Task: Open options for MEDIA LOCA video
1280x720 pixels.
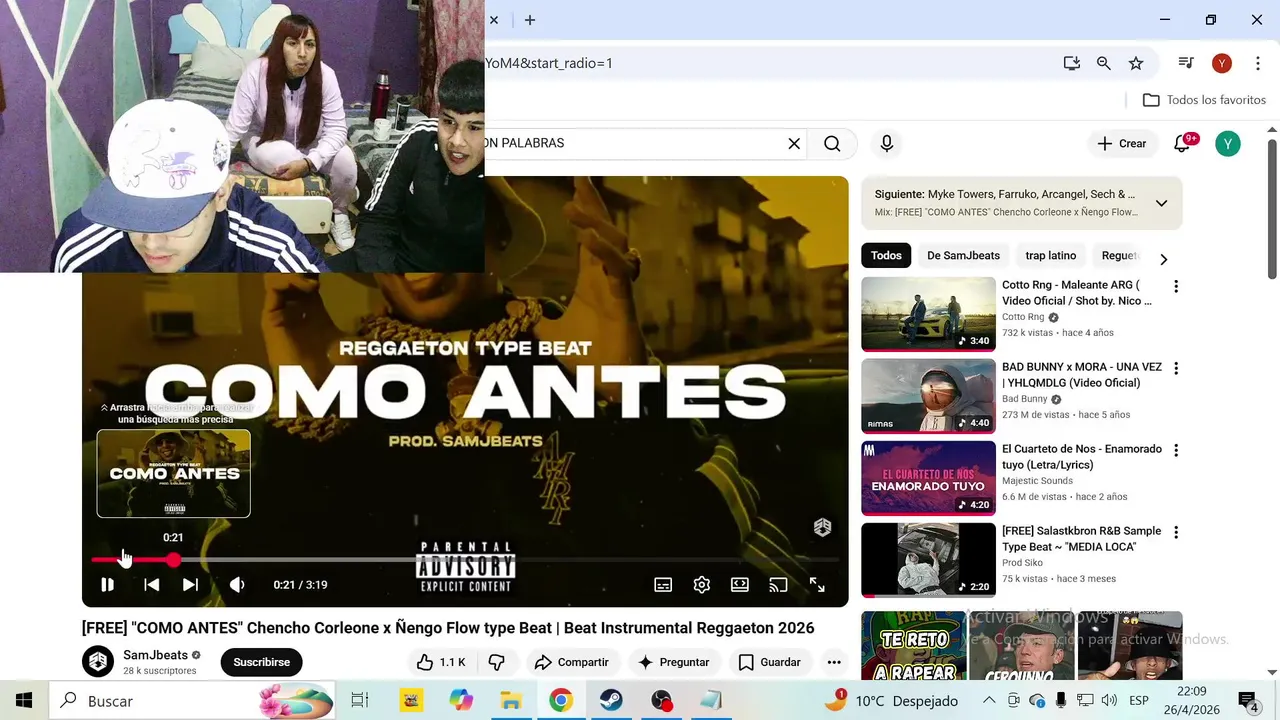Action: click(x=1176, y=532)
